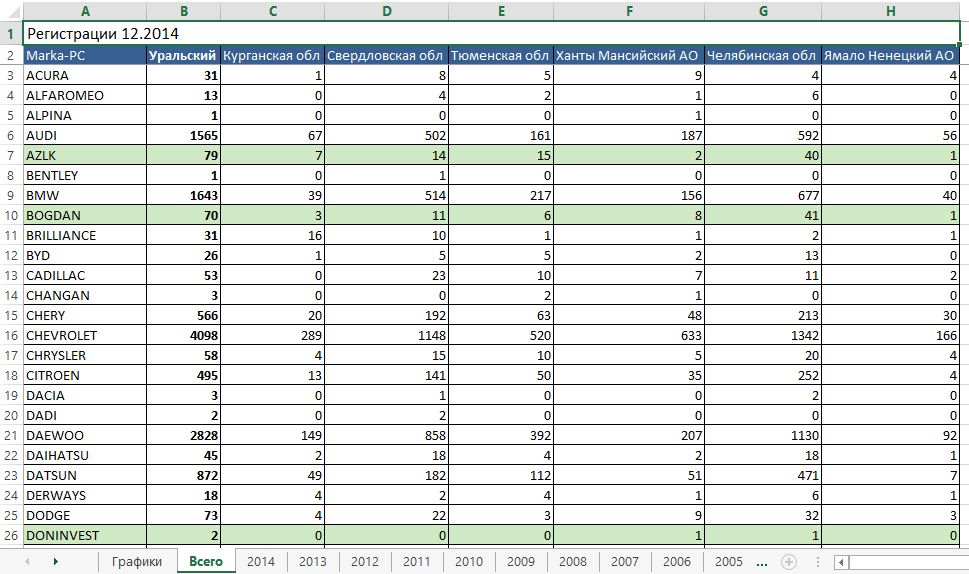The image size is (969, 574).
Task: Open the 2011 sheet tab
Action: [417, 562]
